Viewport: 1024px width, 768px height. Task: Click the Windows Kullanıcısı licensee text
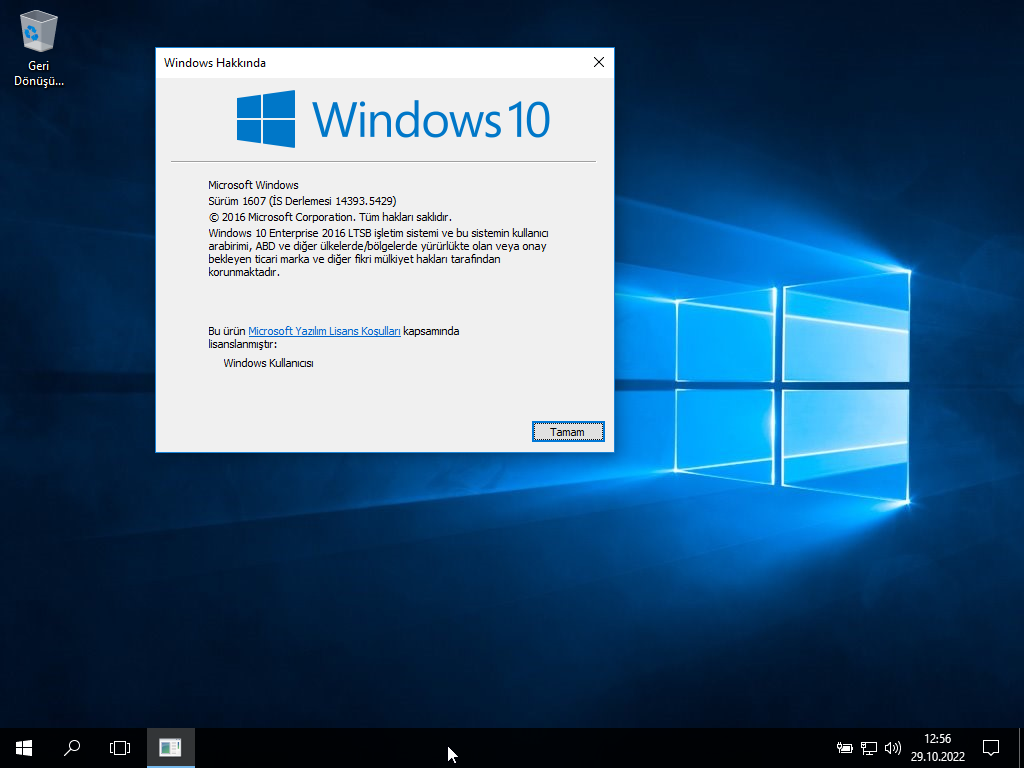[x=268, y=363]
